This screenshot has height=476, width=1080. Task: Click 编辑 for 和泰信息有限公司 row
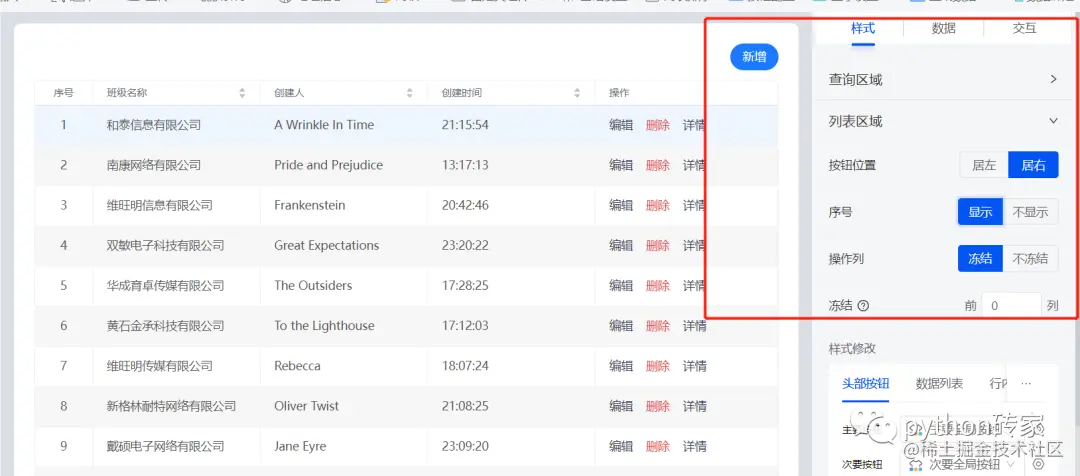(x=621, y=125)
